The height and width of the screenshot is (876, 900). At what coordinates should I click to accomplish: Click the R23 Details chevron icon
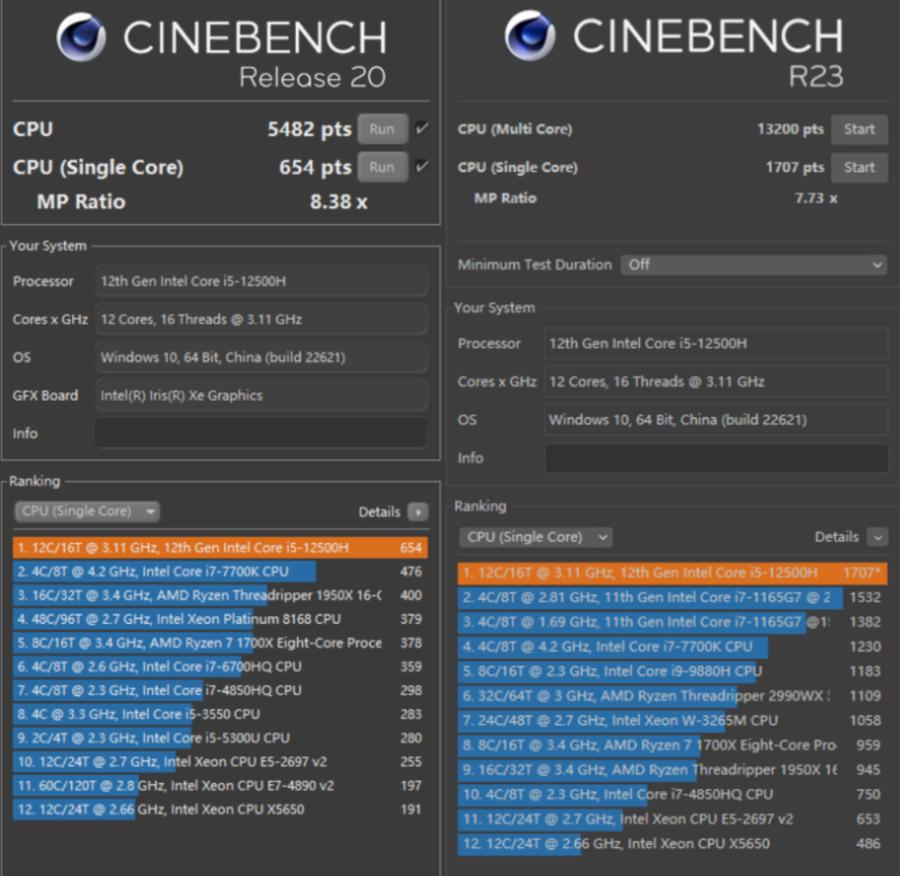(x=877, y=537)
